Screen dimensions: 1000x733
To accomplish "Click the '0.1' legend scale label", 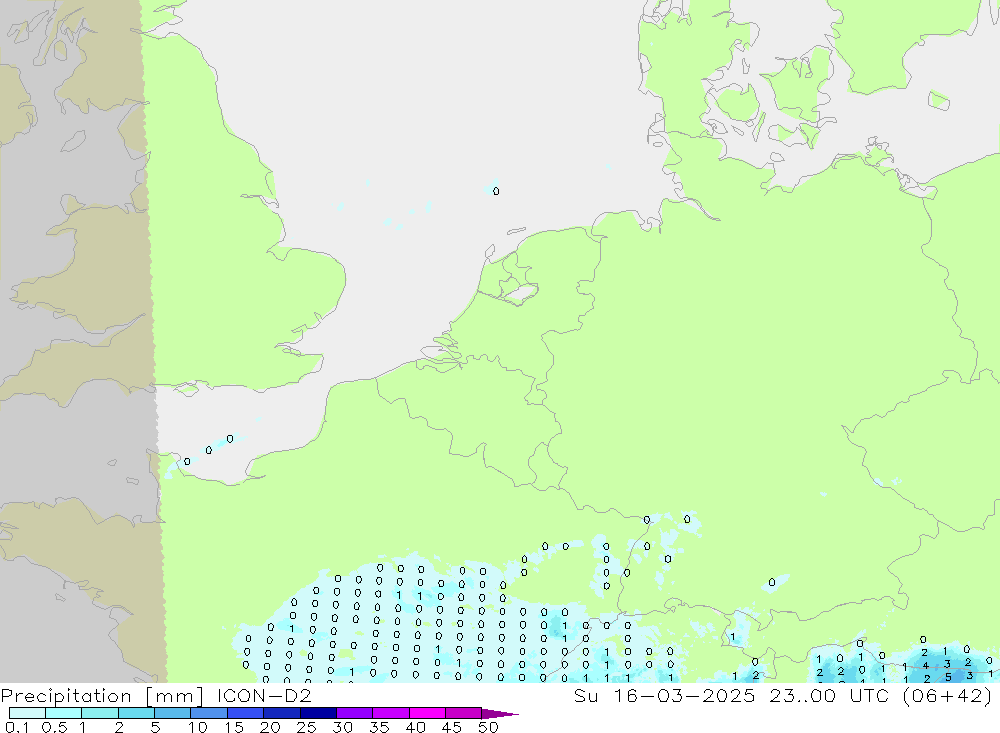I will [x=17, y=727].
